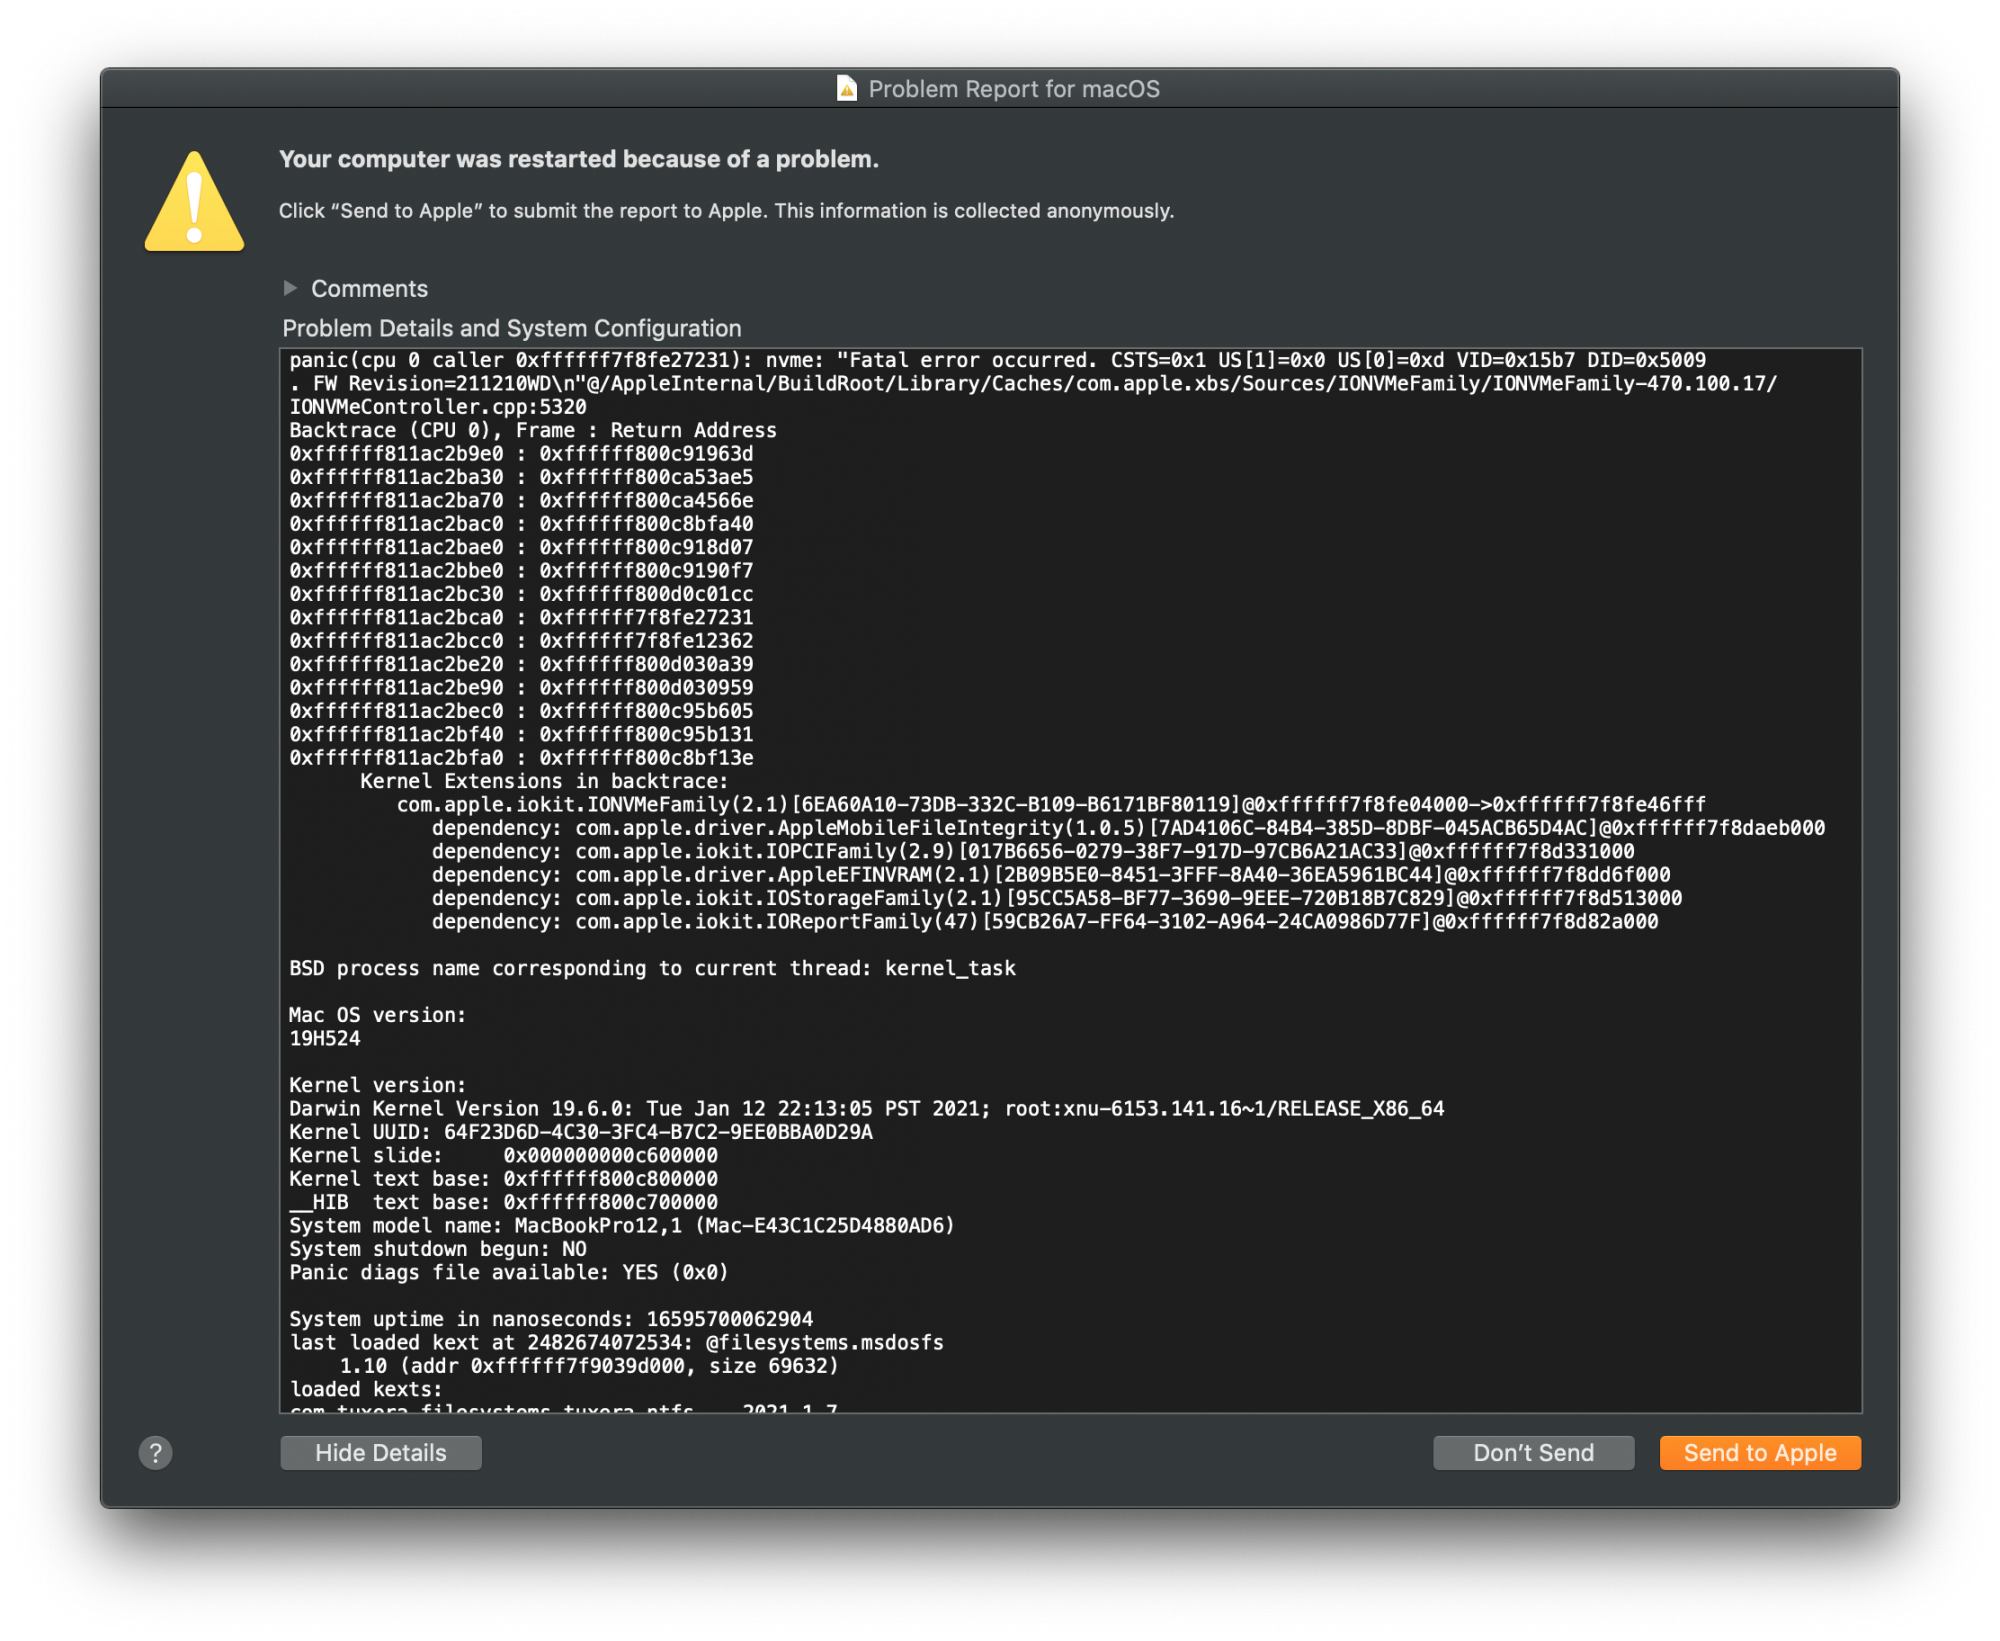Open help using the question mark icon
Viewport: 2000px width, 1641px height.
(154, 1452)
